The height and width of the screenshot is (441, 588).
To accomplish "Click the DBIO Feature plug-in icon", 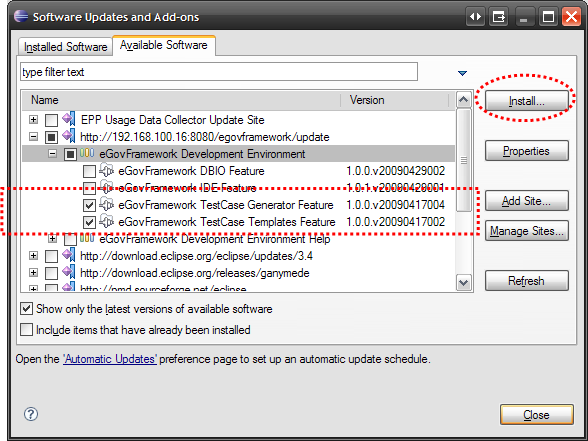I will (x=107, y=171).
